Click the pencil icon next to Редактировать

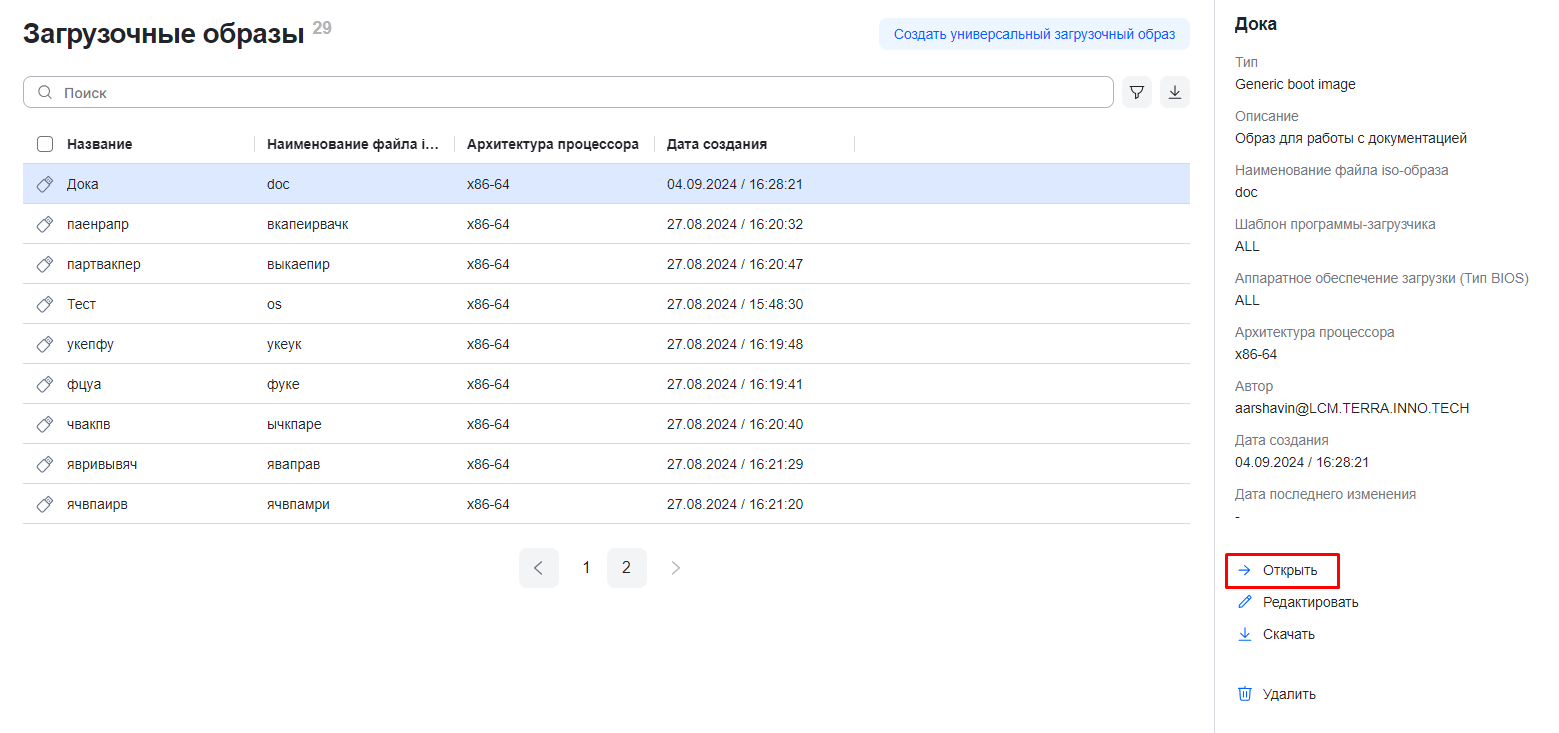1245,602
